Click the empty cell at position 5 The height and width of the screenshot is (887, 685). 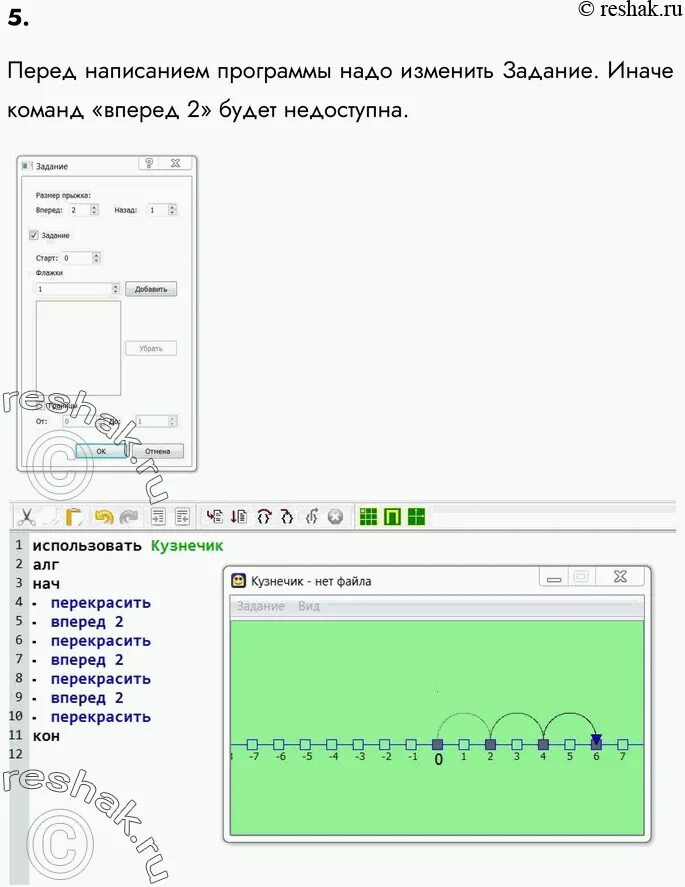(570, 744)
